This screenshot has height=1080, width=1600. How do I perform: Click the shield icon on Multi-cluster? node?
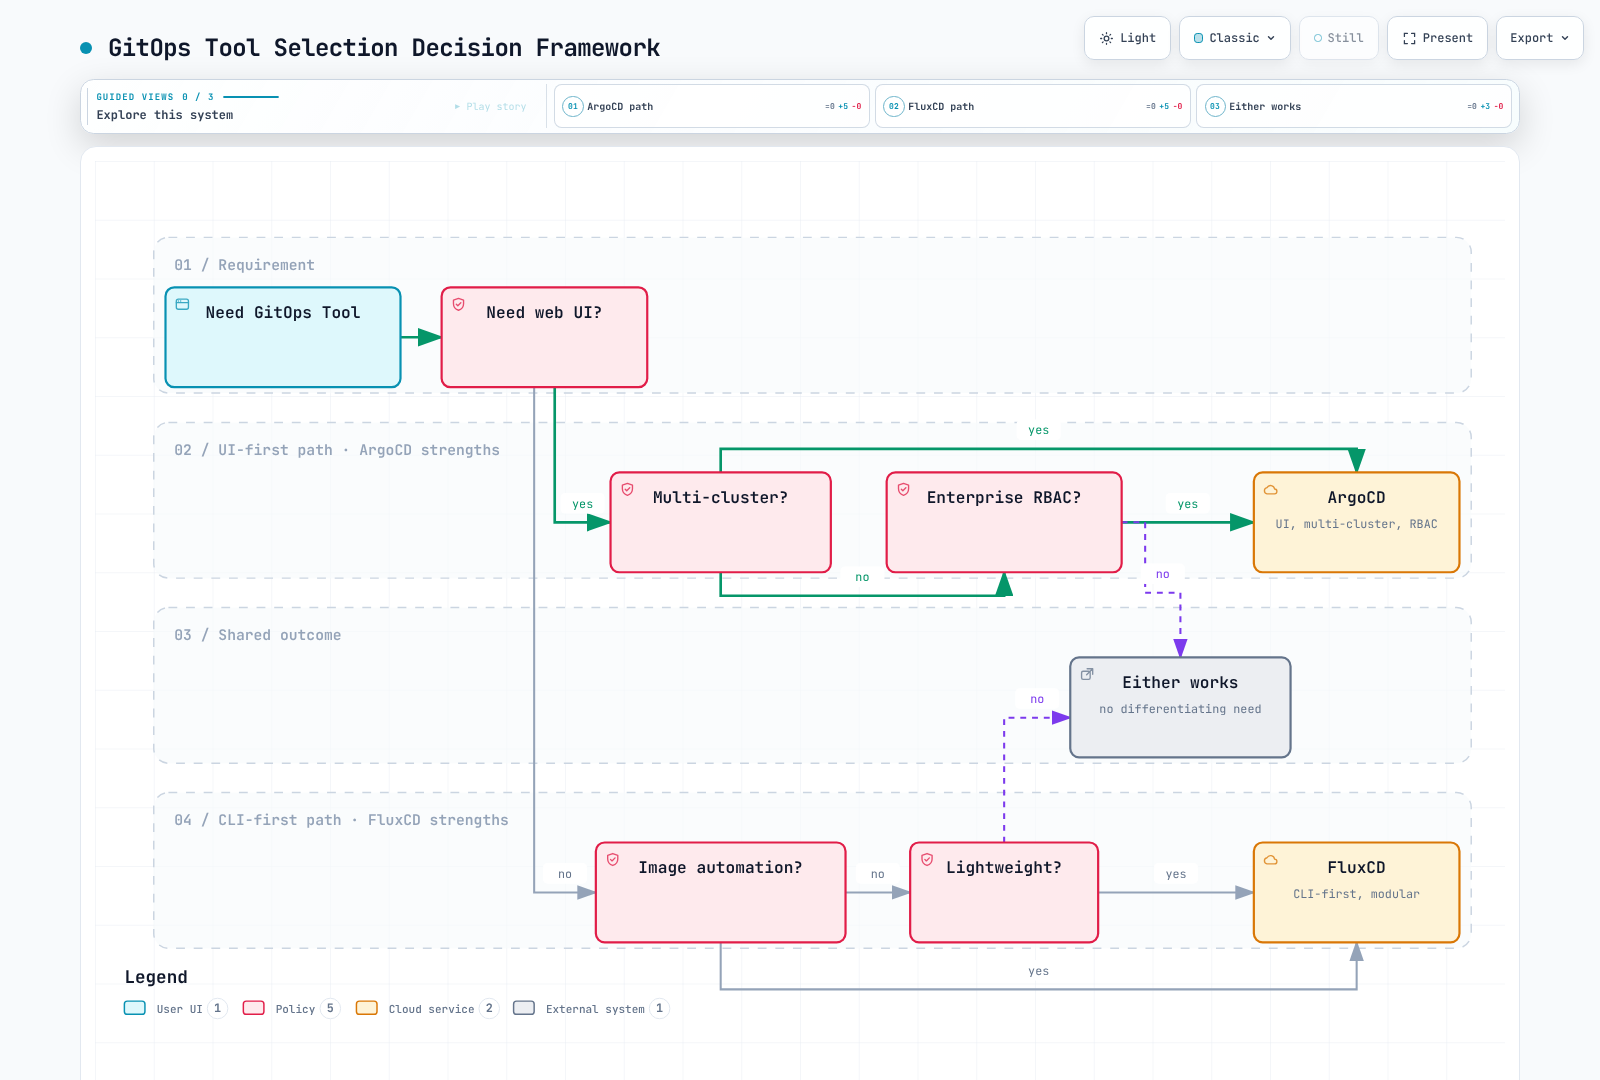tap(628, 489)
